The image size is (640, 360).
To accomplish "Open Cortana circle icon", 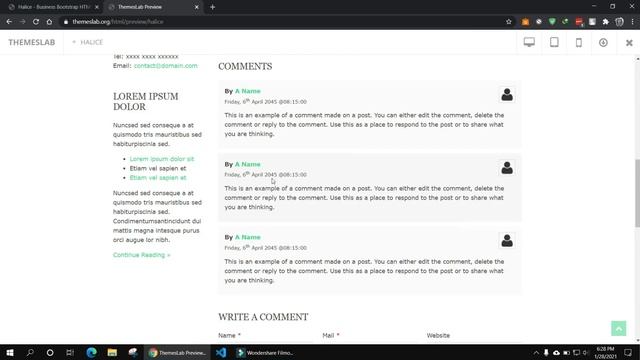I will click(x=50, y=353).
